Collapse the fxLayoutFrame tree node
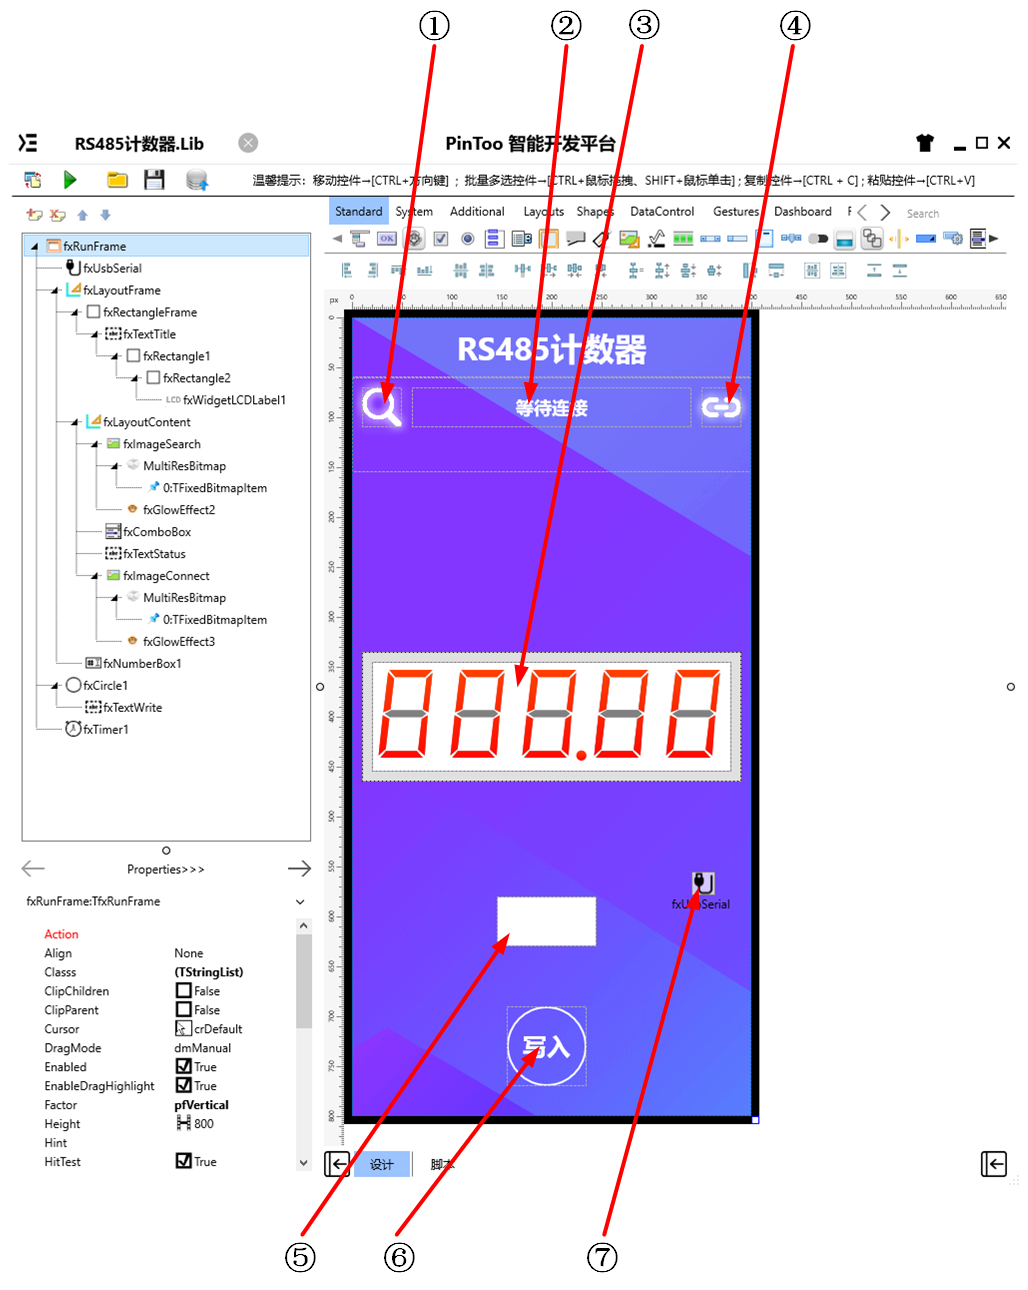Image resolution: width=1028 pixels, height=1290 pixels. (55, 290)
